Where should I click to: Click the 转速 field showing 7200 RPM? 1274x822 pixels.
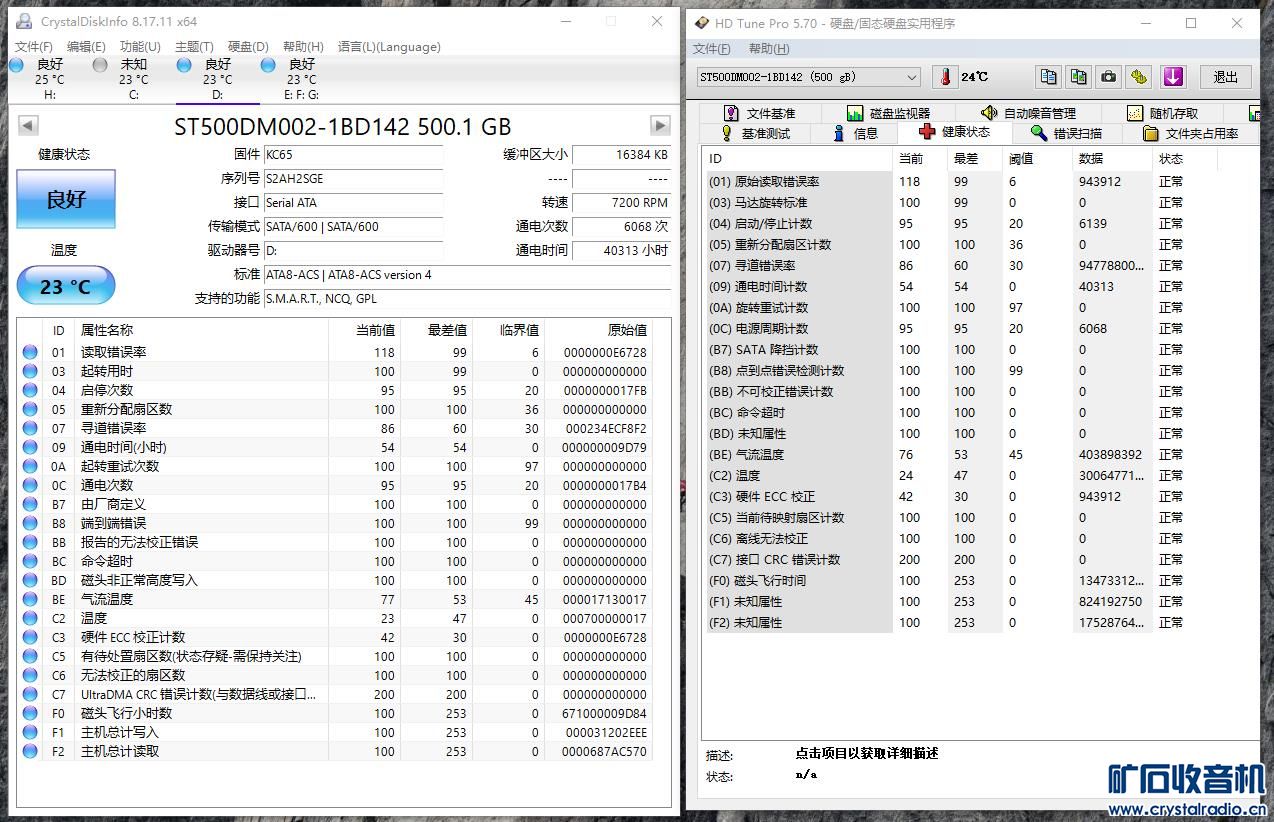621,203
